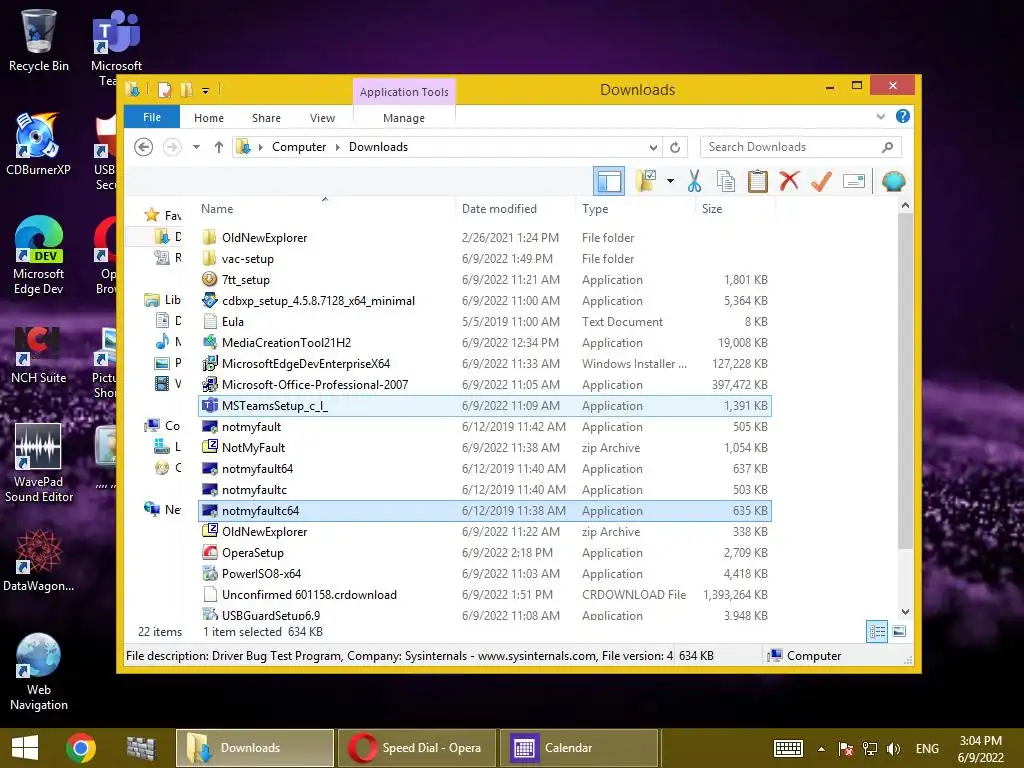The width and height of the screenshot is (1024, 768).
Task: Sort by Date modified column header
Action: (515, 209)
